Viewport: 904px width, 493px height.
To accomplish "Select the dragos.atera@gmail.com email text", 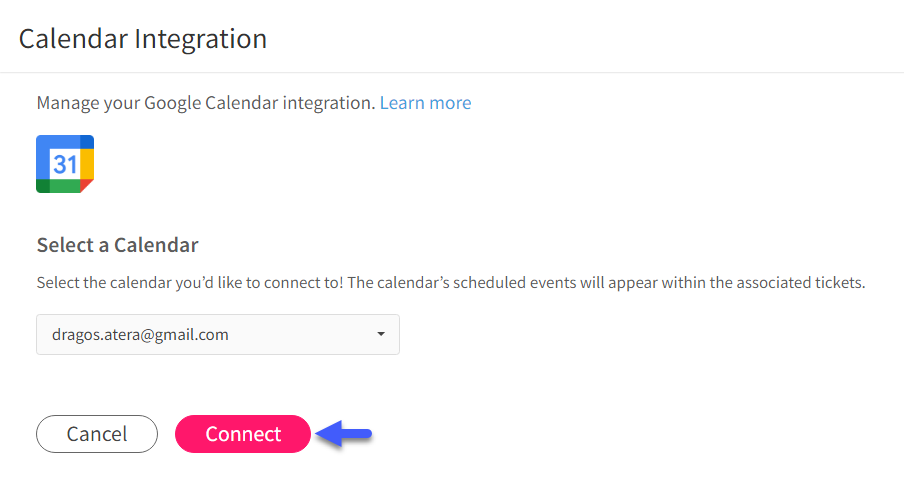I will (x=140, y=335).
